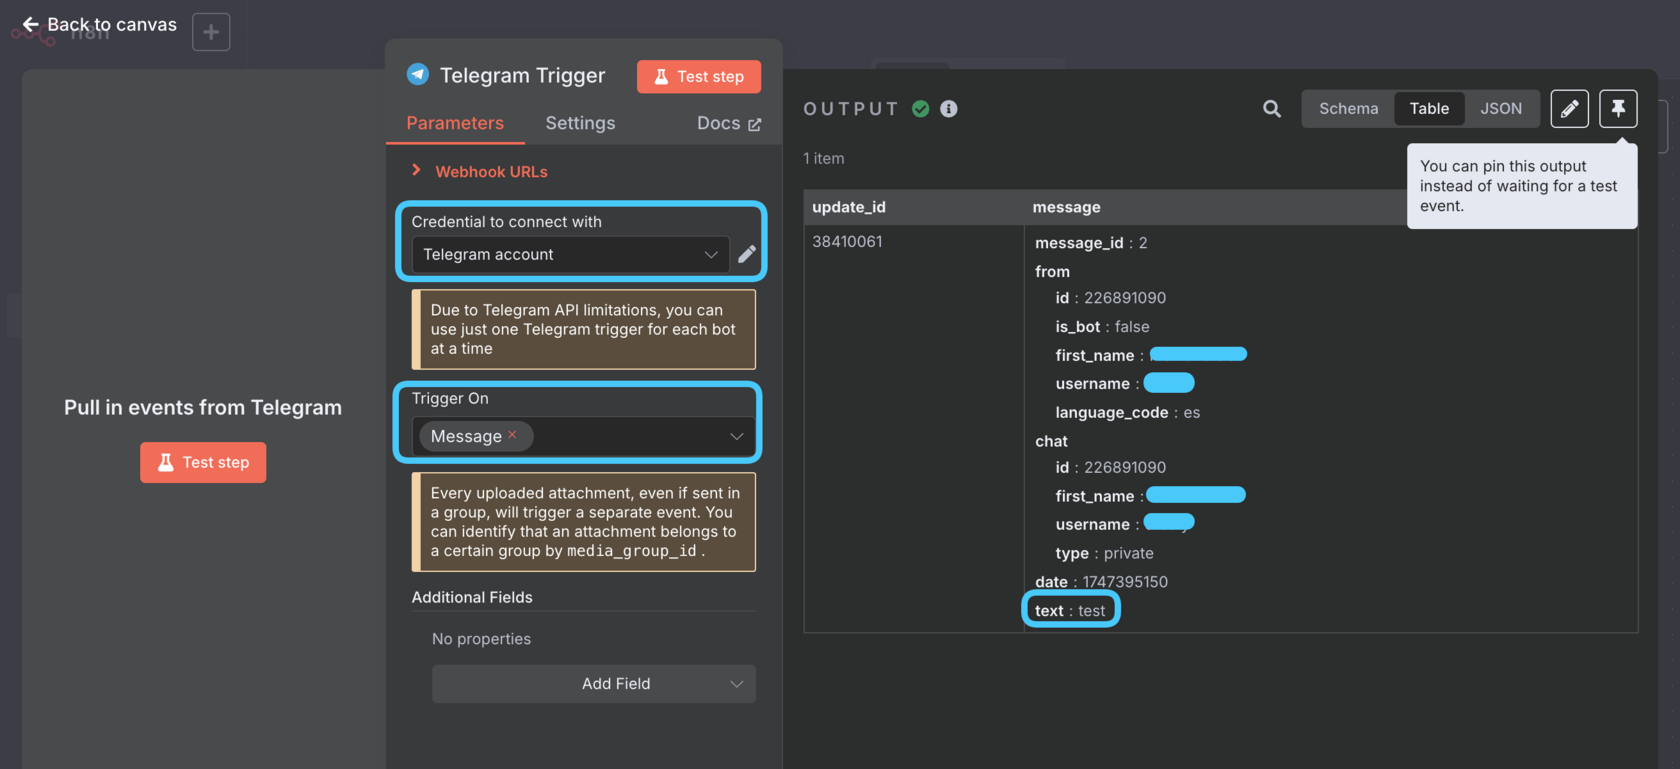Edit the credential with the pencil icon
Image resolution: width=1680 pixels, height=769 pixels.
coord(747,254)
